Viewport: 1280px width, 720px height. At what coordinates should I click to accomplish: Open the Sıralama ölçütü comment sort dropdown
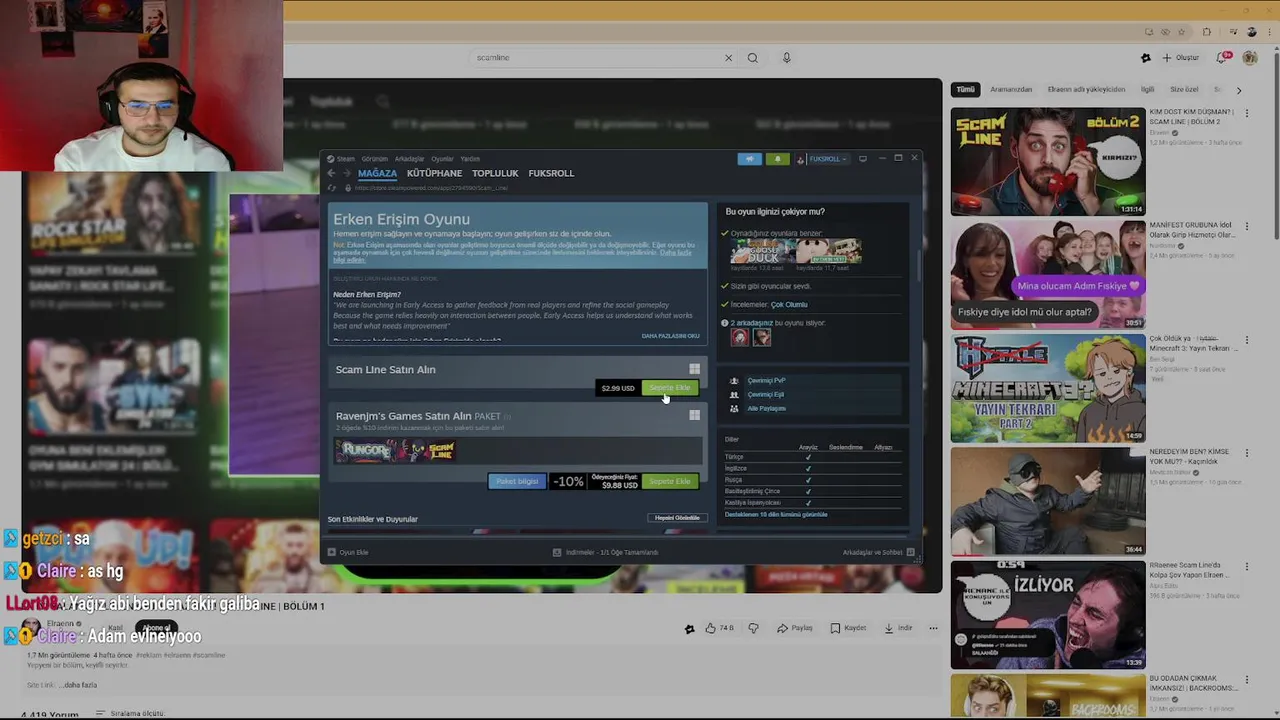[x=130, y=714]
